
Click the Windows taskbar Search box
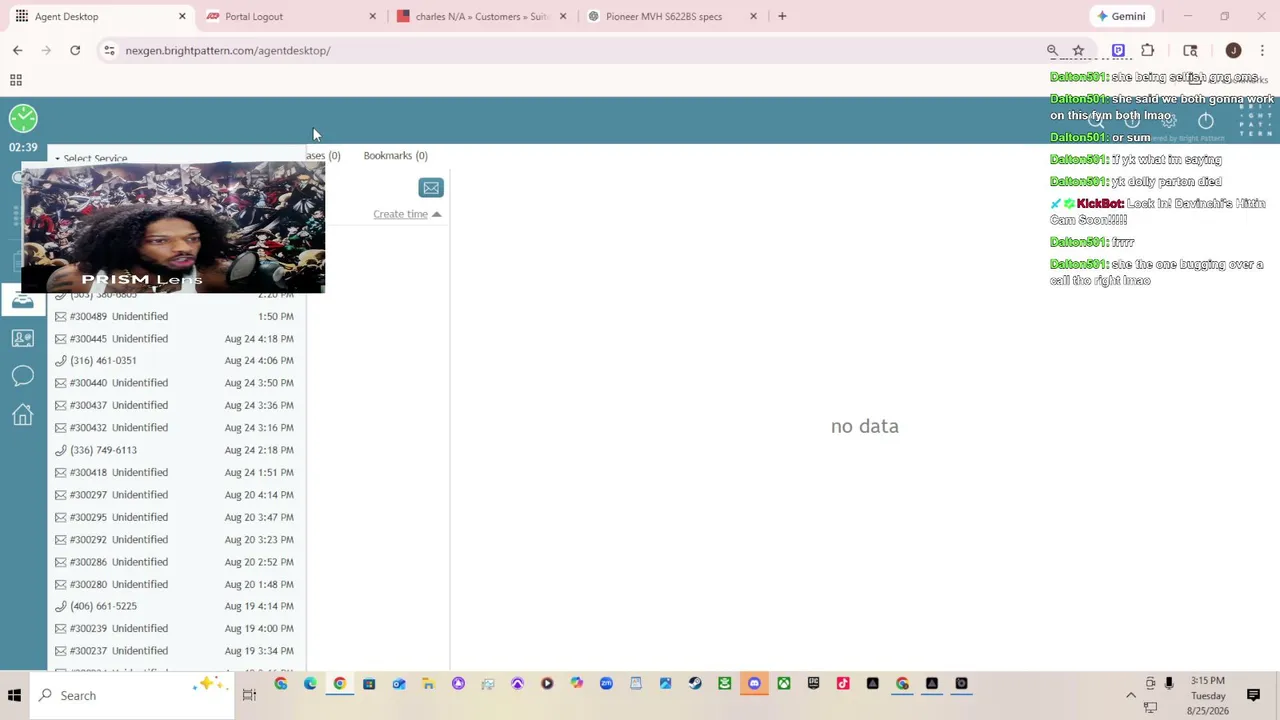click(132, 695)
